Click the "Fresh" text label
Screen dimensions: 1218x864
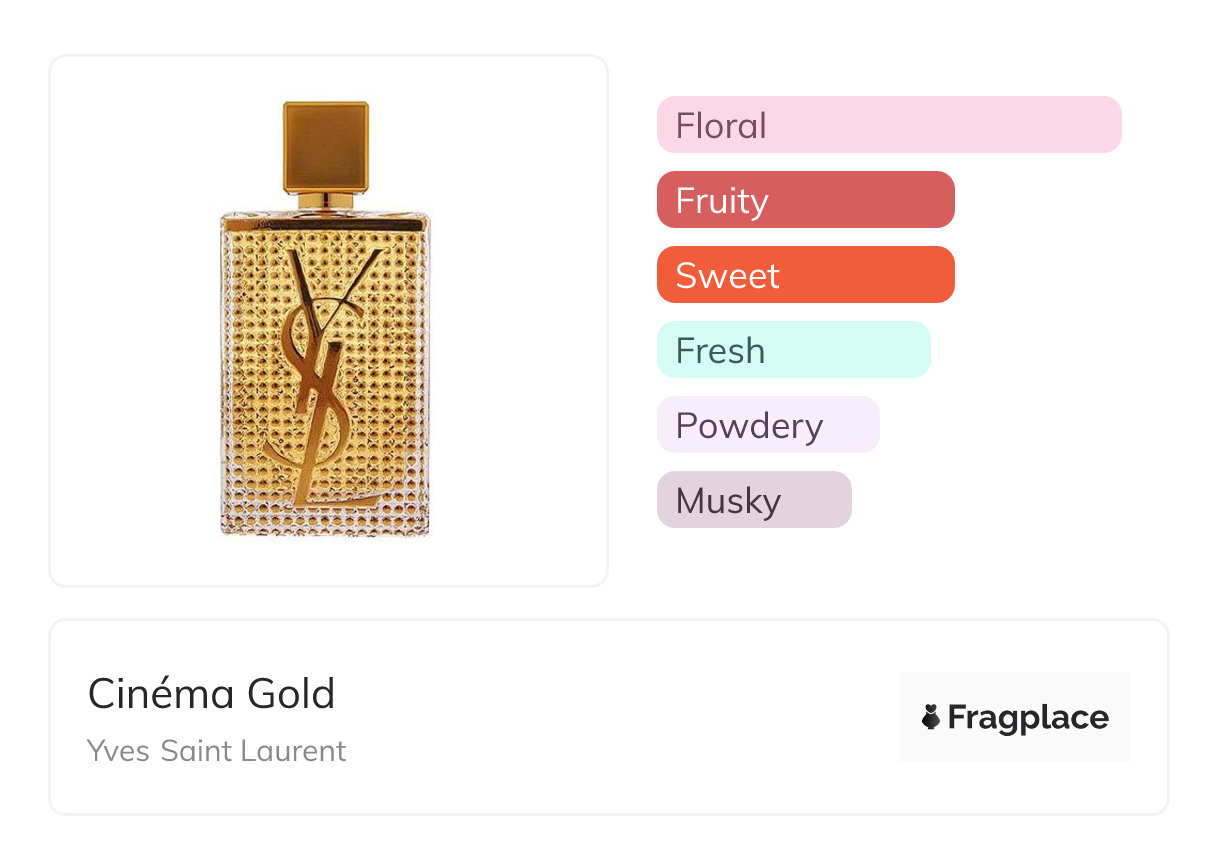click(x=720, y=351)
